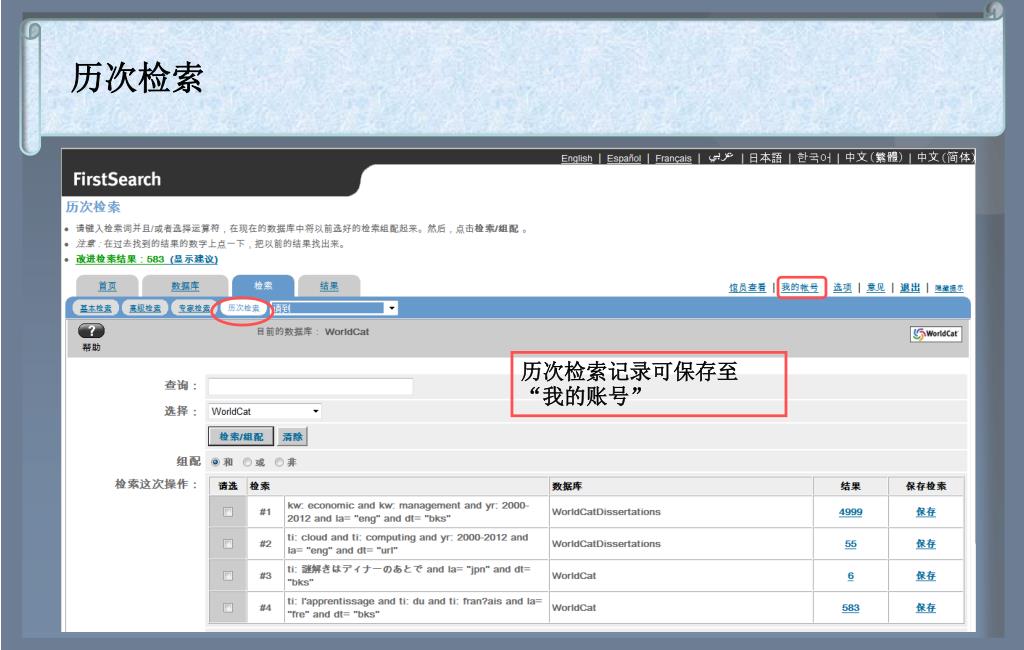Image resolution: width=1024 pixels, height=650 pixels.
Task: Click the 隐藏提示 link
Action: (x=949, y=288)
